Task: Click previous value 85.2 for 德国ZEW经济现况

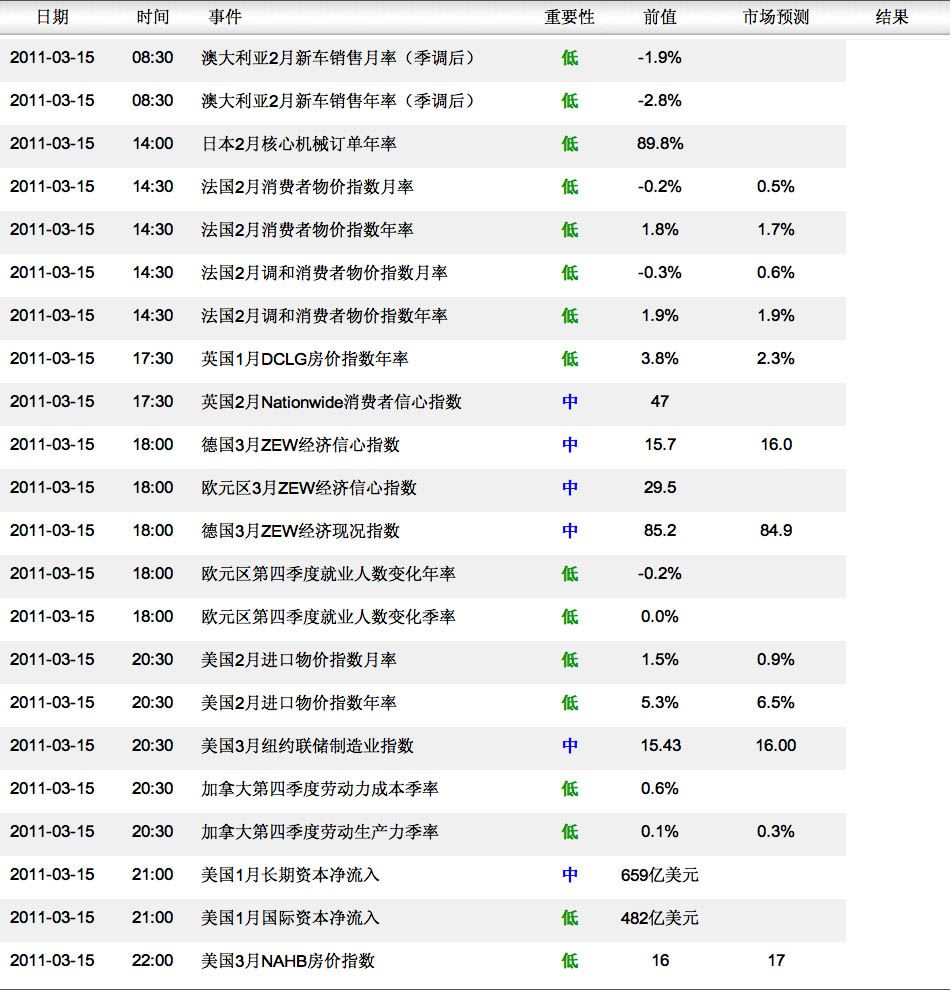Action: 659,531
